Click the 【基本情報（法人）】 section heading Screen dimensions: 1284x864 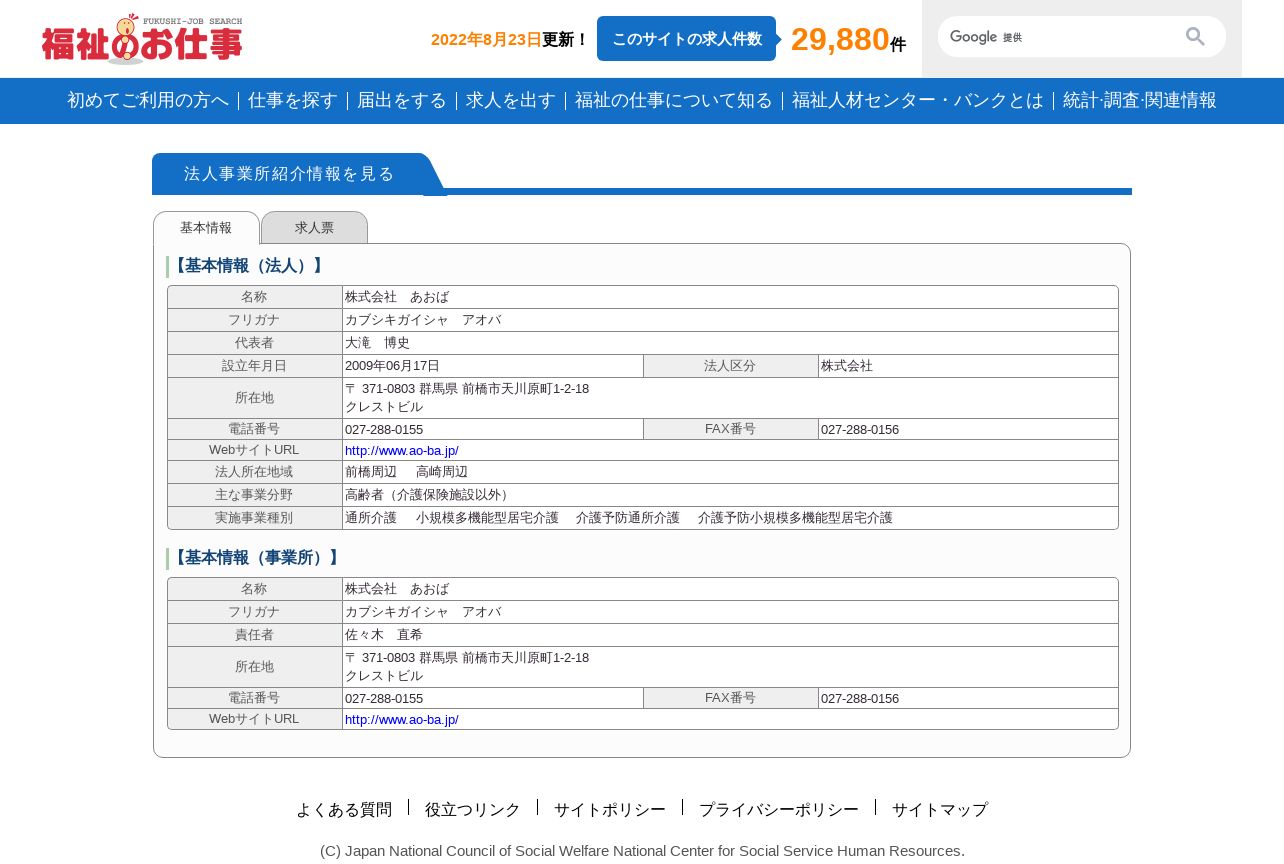(249, 266)
